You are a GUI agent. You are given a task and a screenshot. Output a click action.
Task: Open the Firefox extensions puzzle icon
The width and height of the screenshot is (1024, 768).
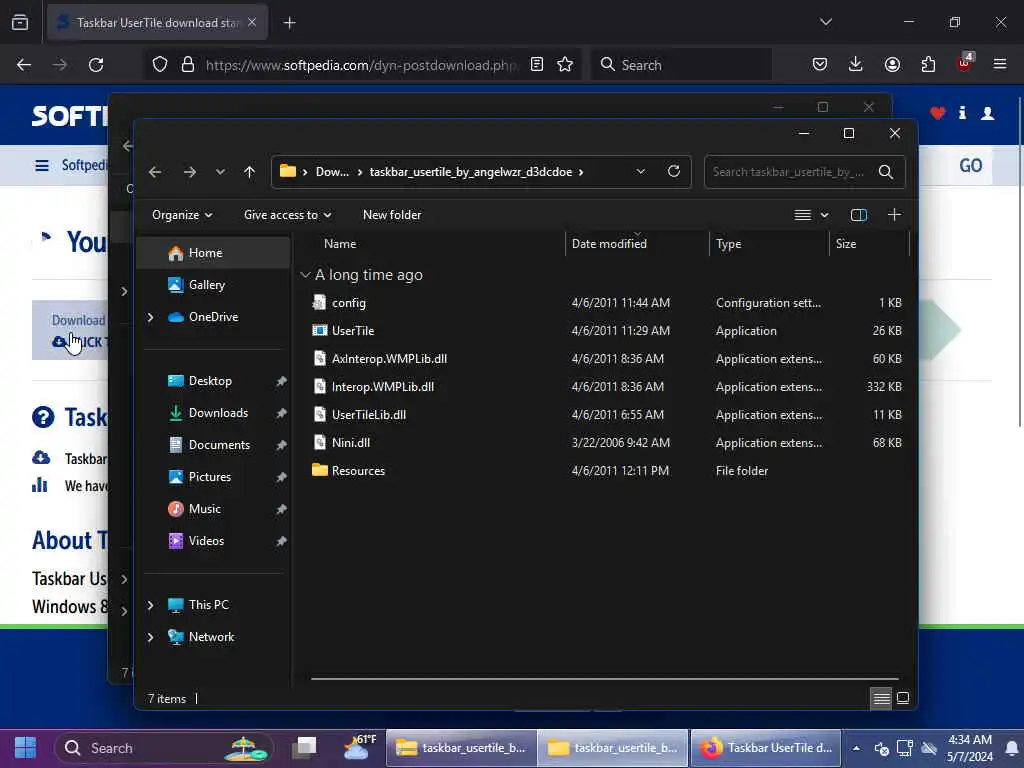[x=928, y=64]
